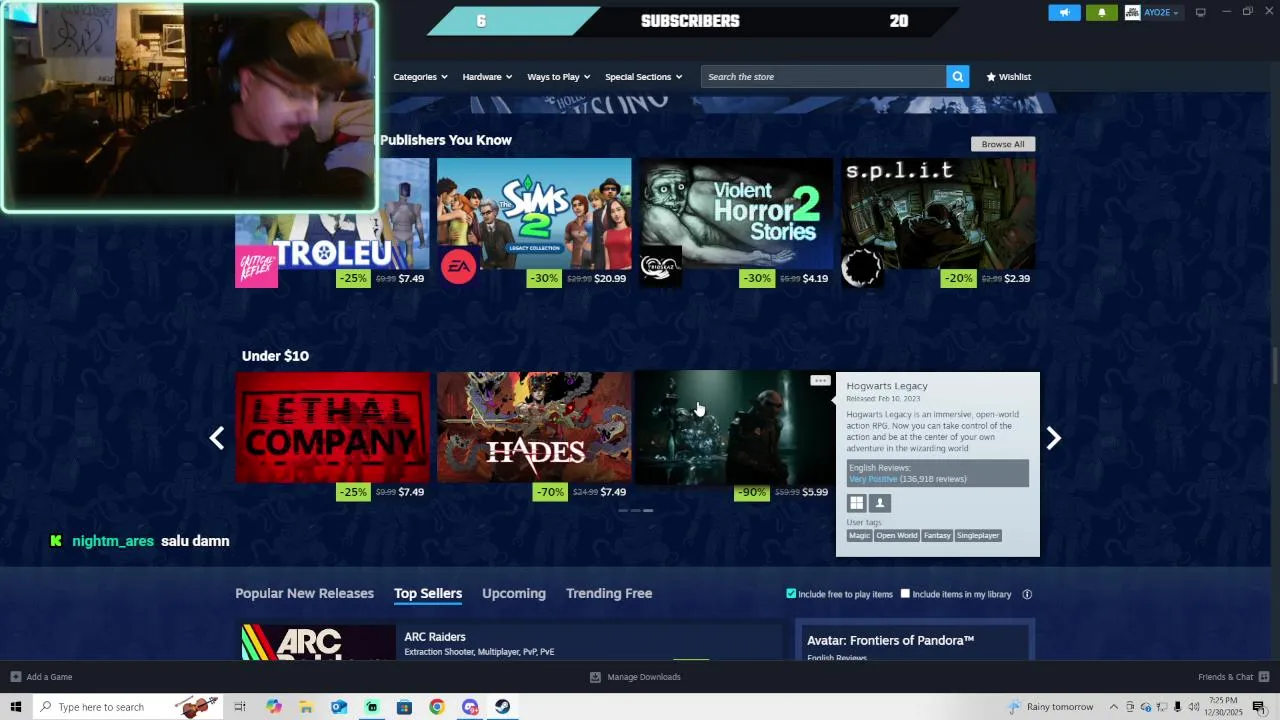
Task: Open ARC Raiders top seller row
Action: tap(510, 642)
